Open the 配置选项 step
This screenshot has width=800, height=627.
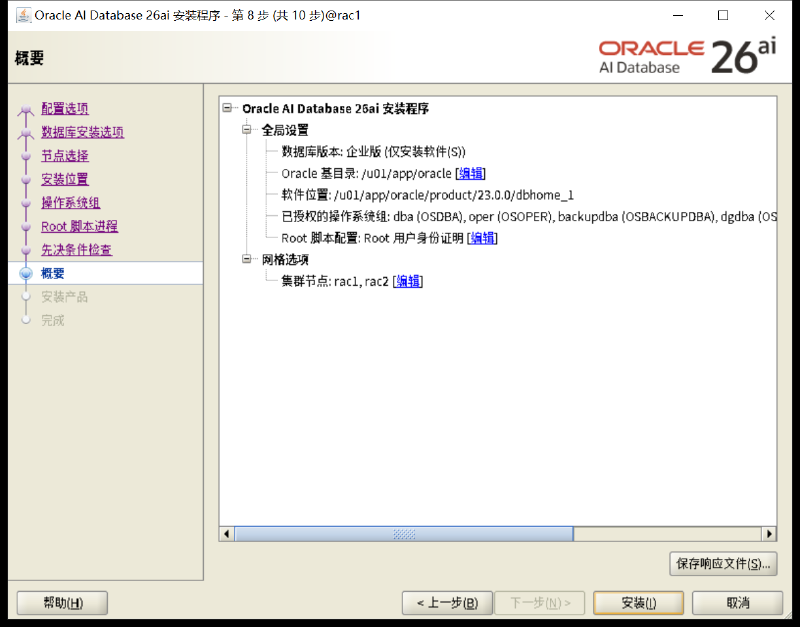tap(65, 109)
